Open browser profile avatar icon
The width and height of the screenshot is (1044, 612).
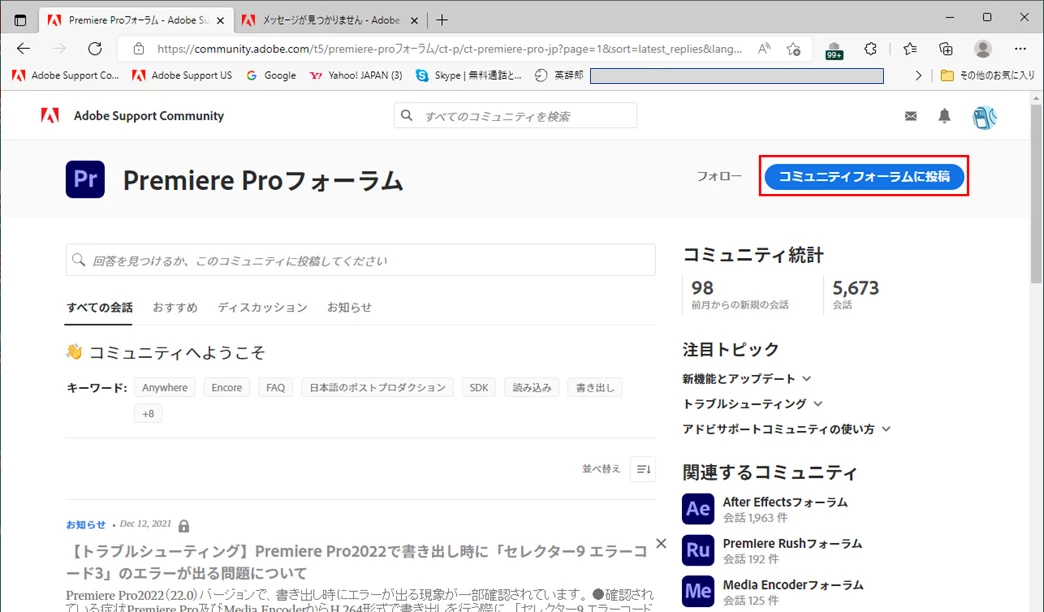click(983, 49)
